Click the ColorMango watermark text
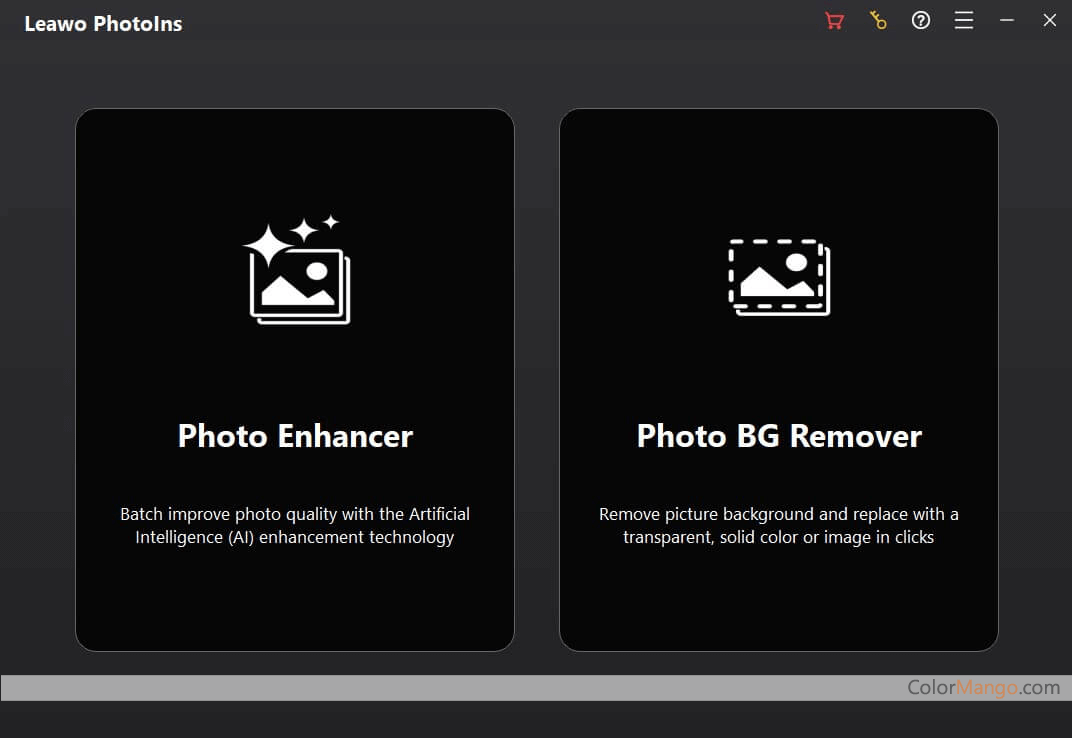This screenshot has height=738, width=1072. 983,688
